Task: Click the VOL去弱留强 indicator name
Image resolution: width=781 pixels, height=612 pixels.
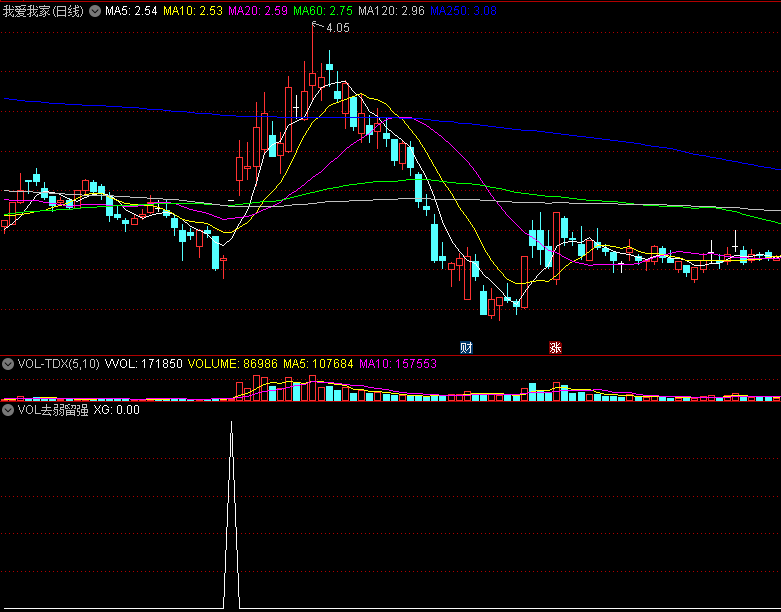Action: click(53, 410)
